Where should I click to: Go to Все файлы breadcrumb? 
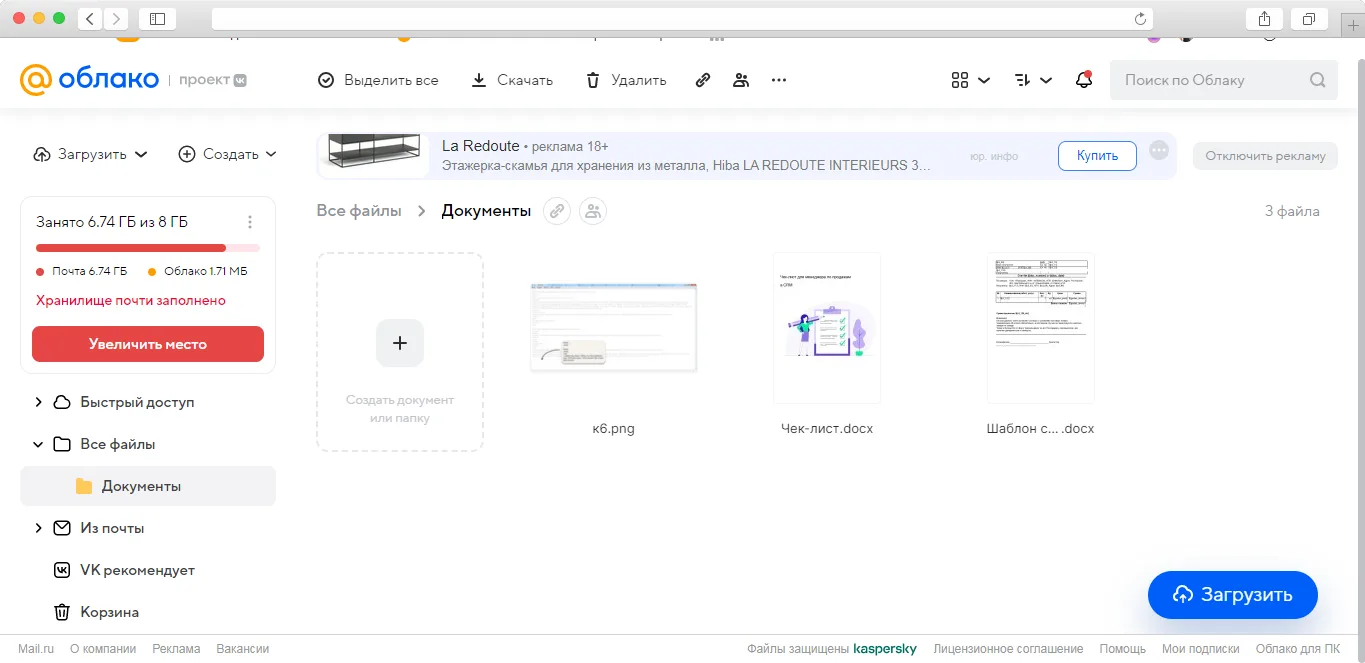(x=359, y=211)
